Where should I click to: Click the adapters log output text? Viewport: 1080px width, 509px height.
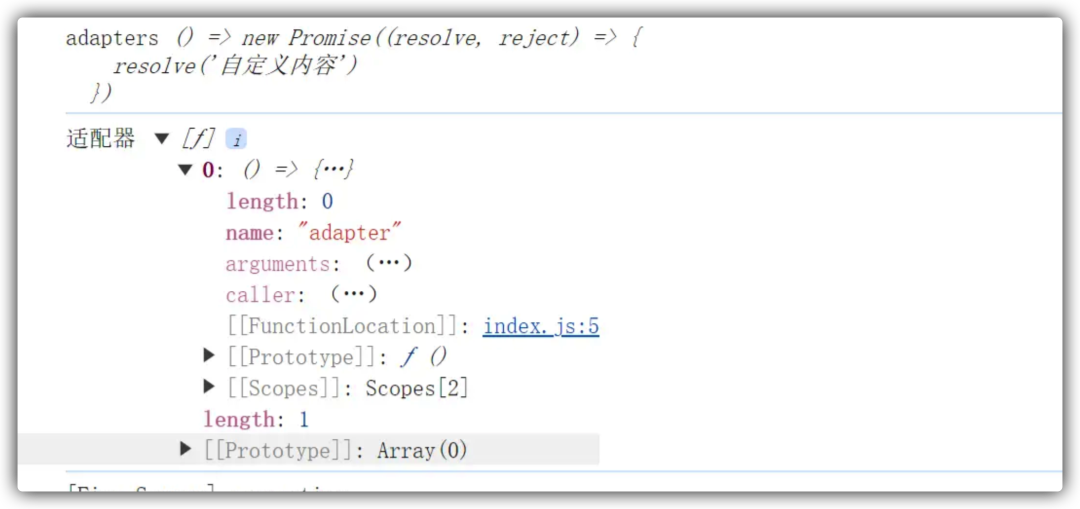(112, 38)
